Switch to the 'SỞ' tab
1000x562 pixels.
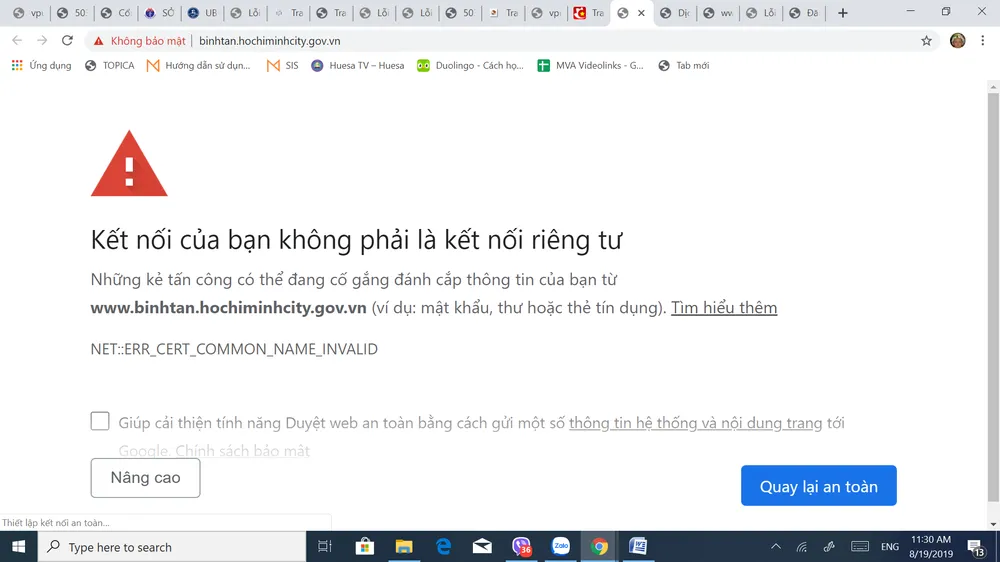click(160, 13)
